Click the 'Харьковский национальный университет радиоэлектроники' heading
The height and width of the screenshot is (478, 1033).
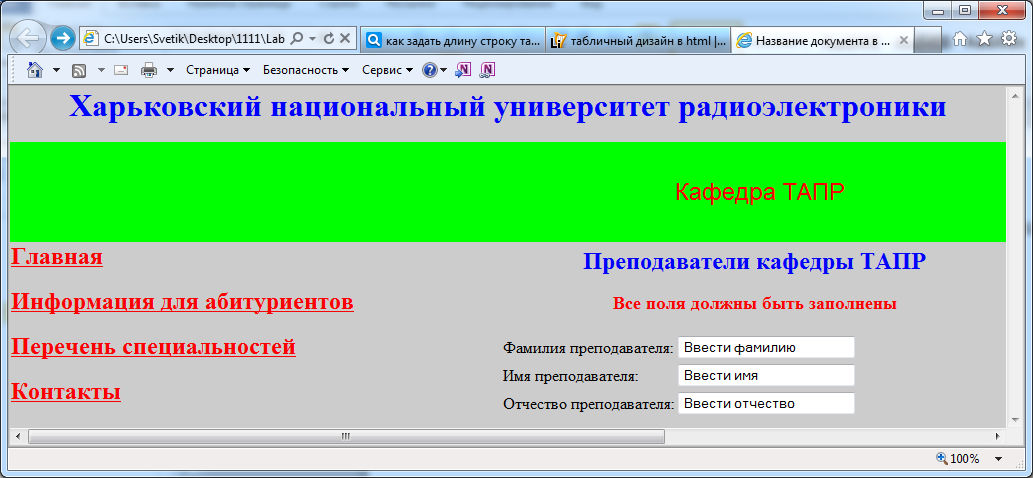(x=507, y=107)
